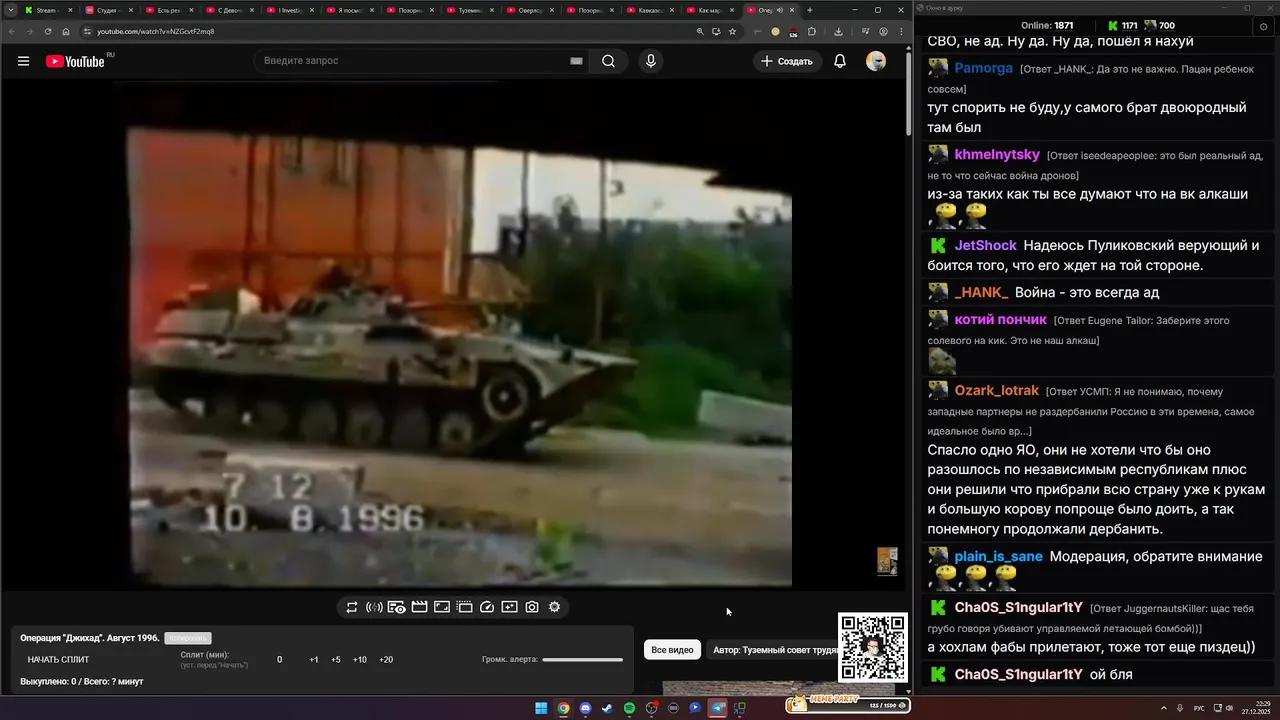Click username Ozark_lotrak in chat

tap(997, 391)
